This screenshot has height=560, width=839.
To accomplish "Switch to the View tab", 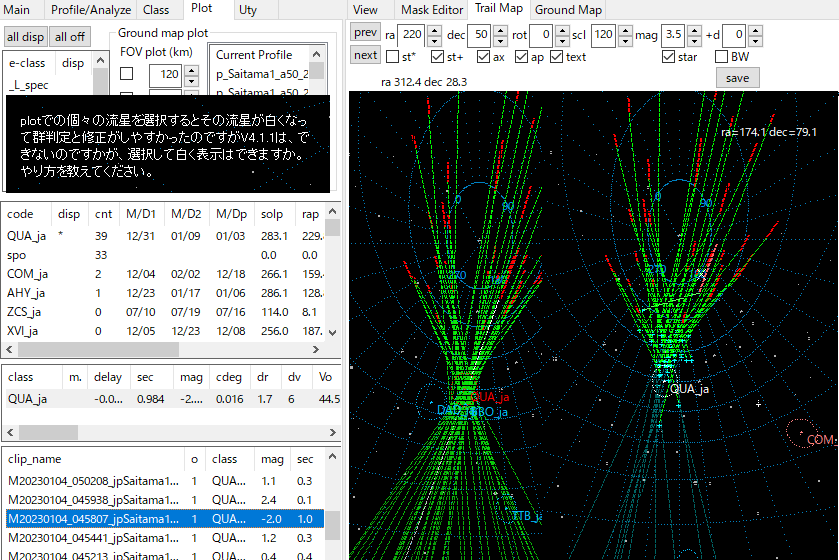I will pos(365,10).
